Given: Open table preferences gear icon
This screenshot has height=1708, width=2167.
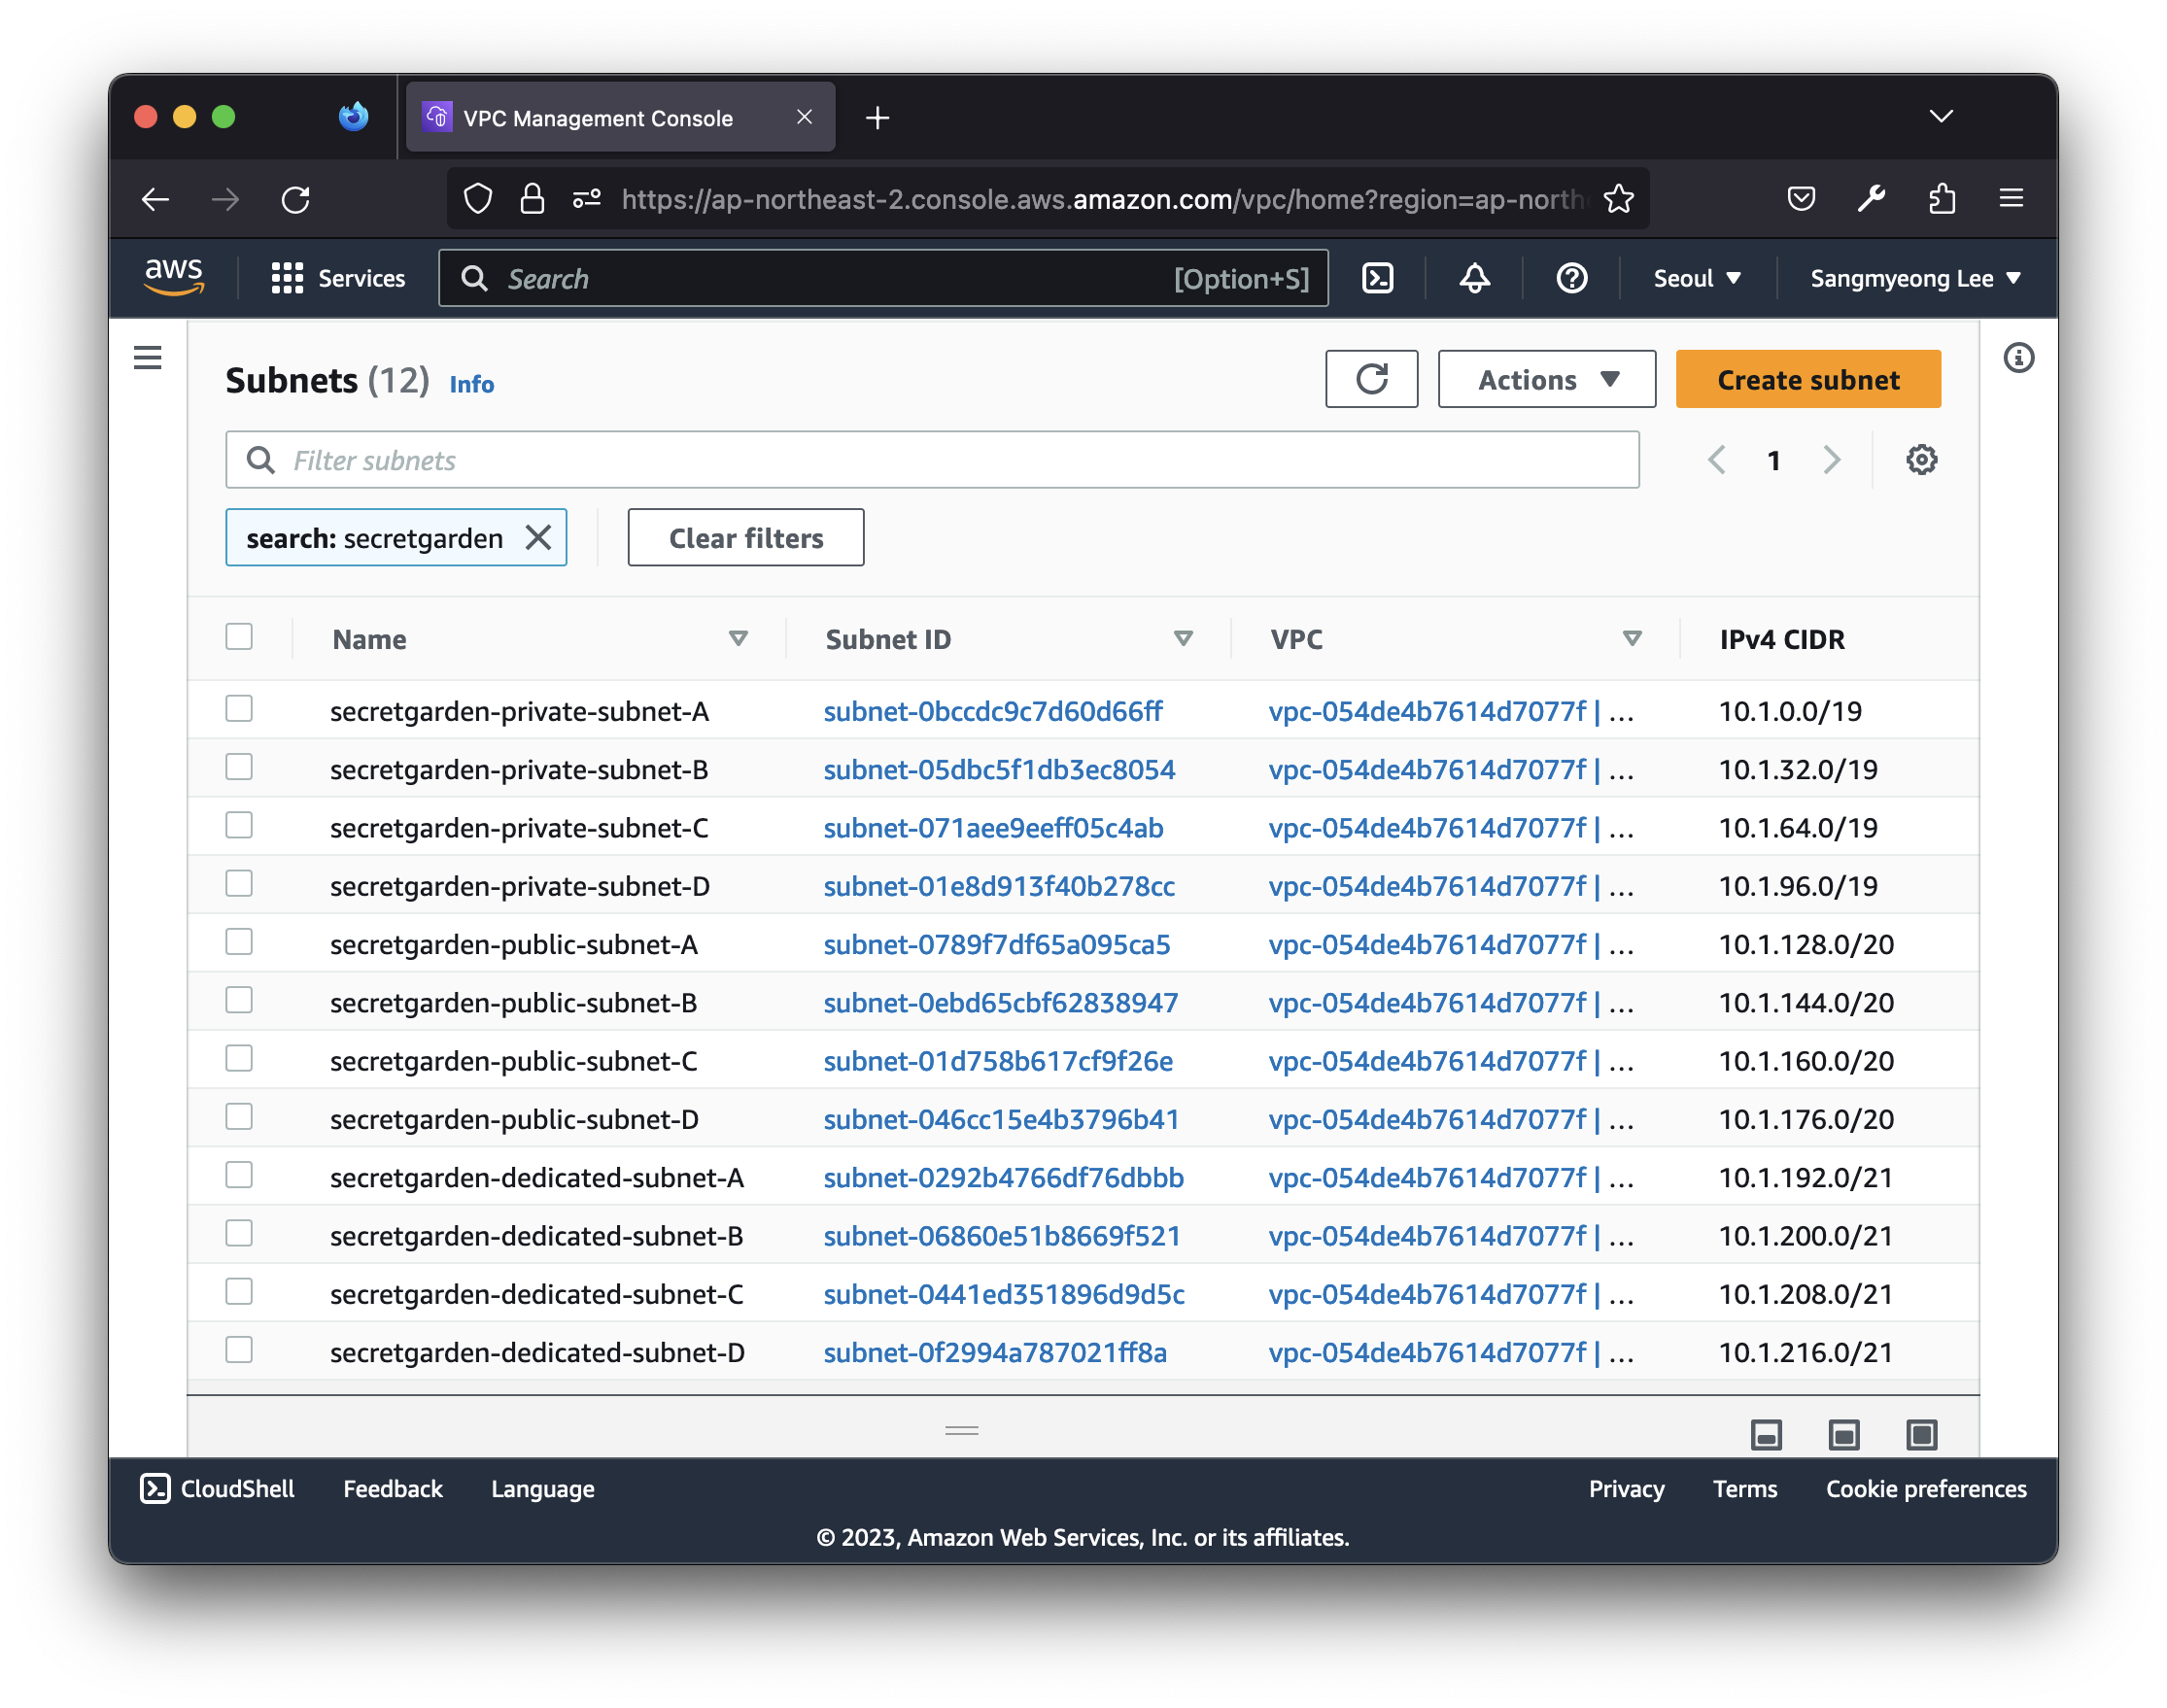Looking at the screenshot, I should click(1921, 460).
